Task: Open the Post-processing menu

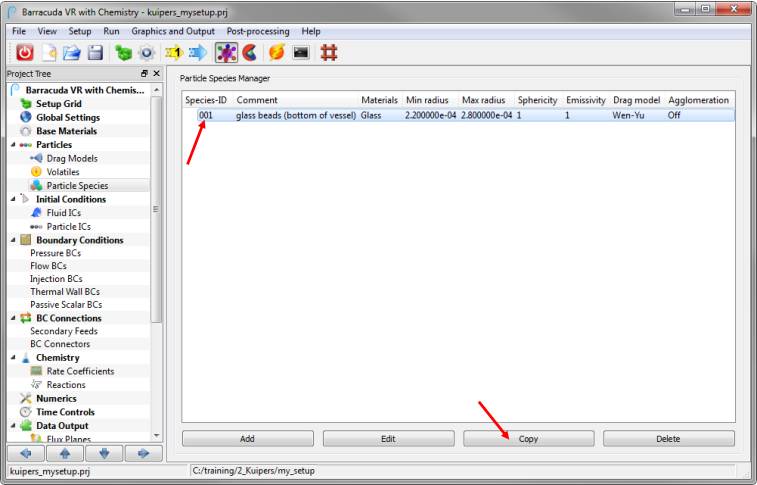Action: [x=258, y=31]
